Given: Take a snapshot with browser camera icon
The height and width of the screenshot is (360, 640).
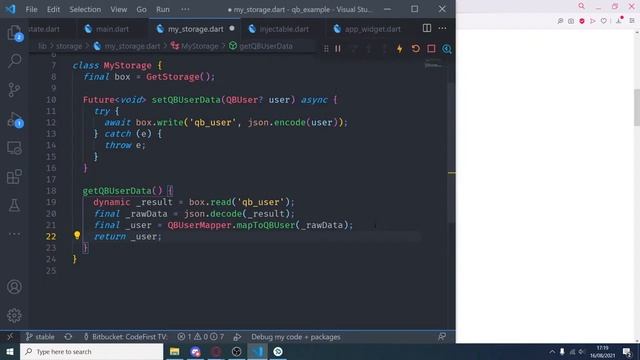Looking at the screenshot, I should tap(571, 21).
